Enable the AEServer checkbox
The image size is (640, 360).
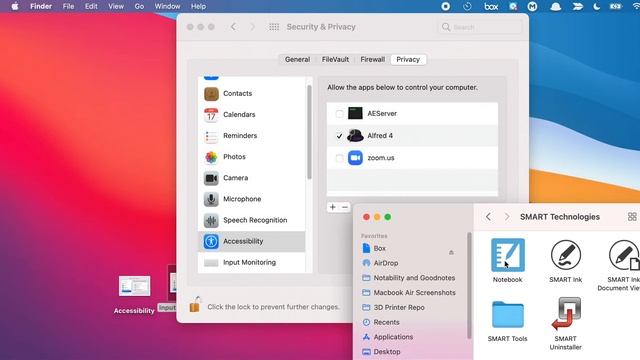(x=339, y=114)
